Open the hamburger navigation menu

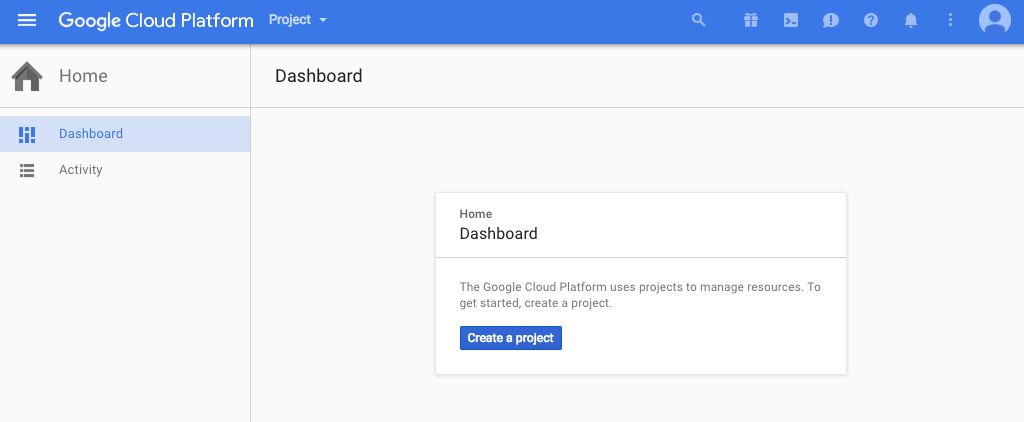[27, 20]
